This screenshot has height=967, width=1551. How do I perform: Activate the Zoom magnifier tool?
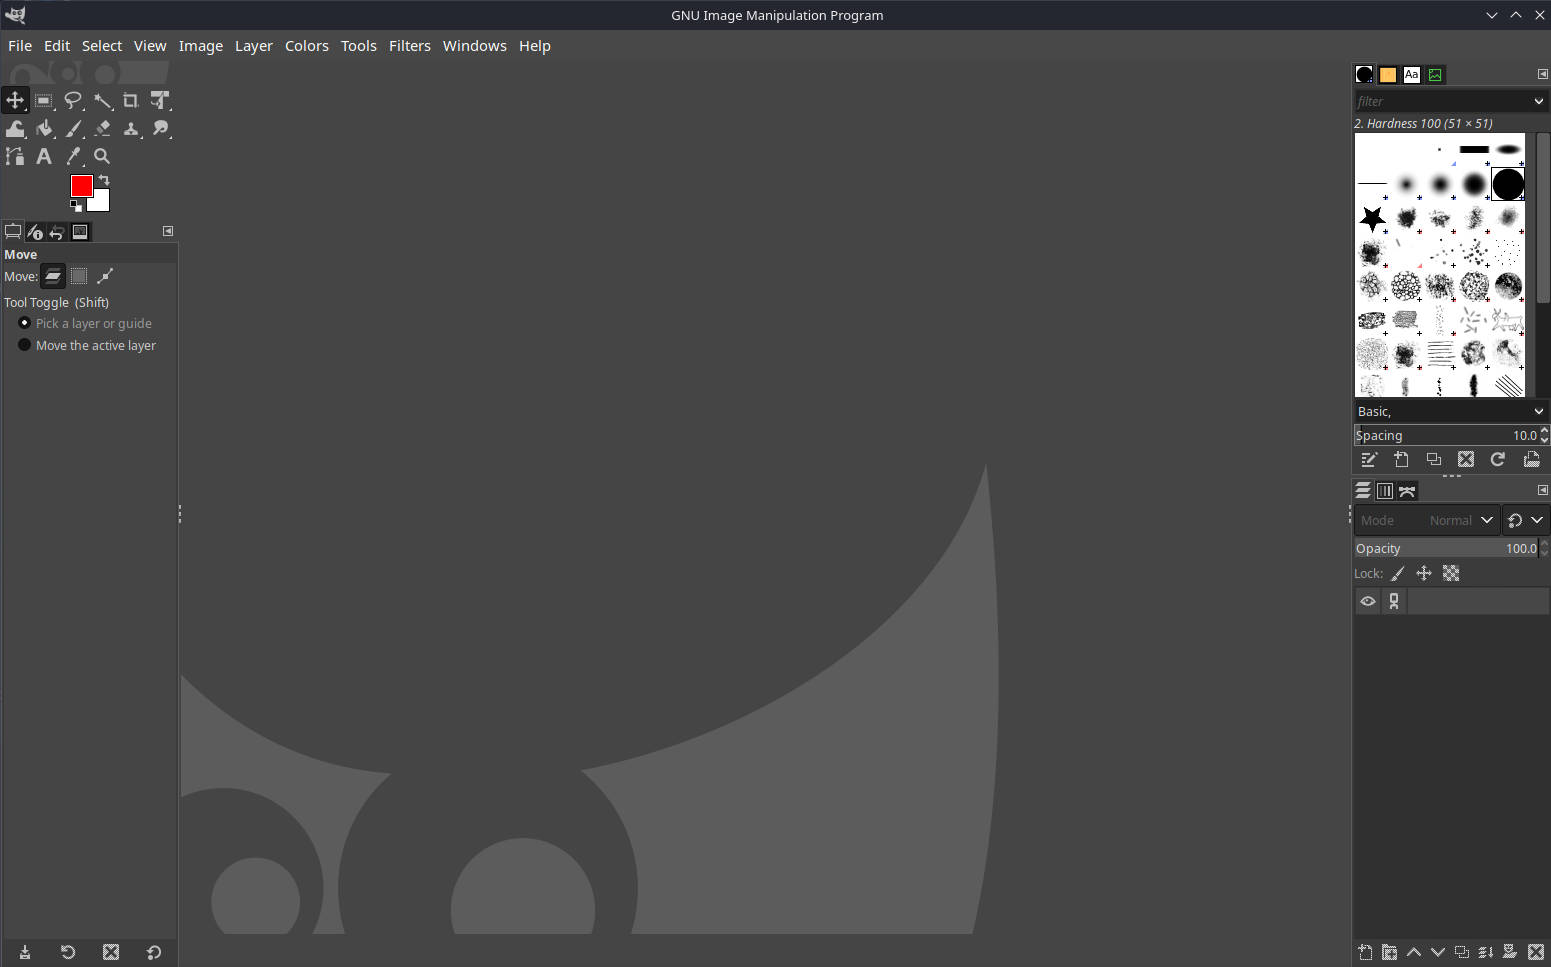tap(102, 156)
